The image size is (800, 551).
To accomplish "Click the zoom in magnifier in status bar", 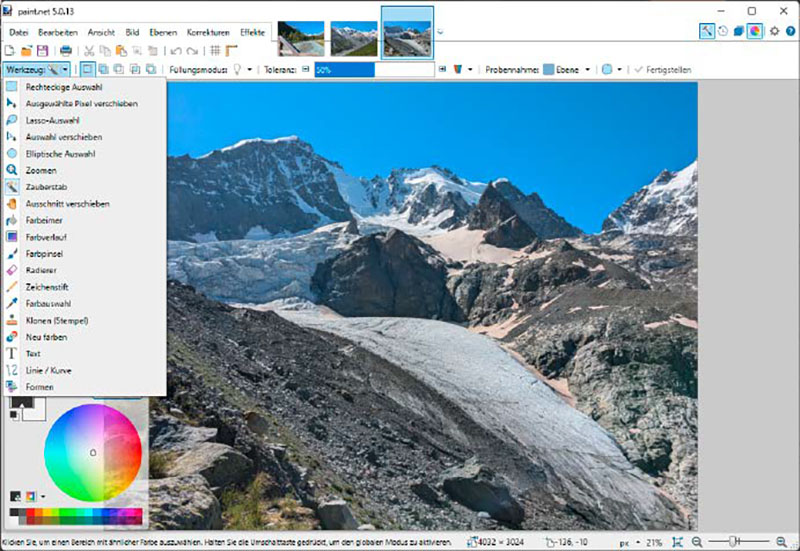I will click(781, 542).
